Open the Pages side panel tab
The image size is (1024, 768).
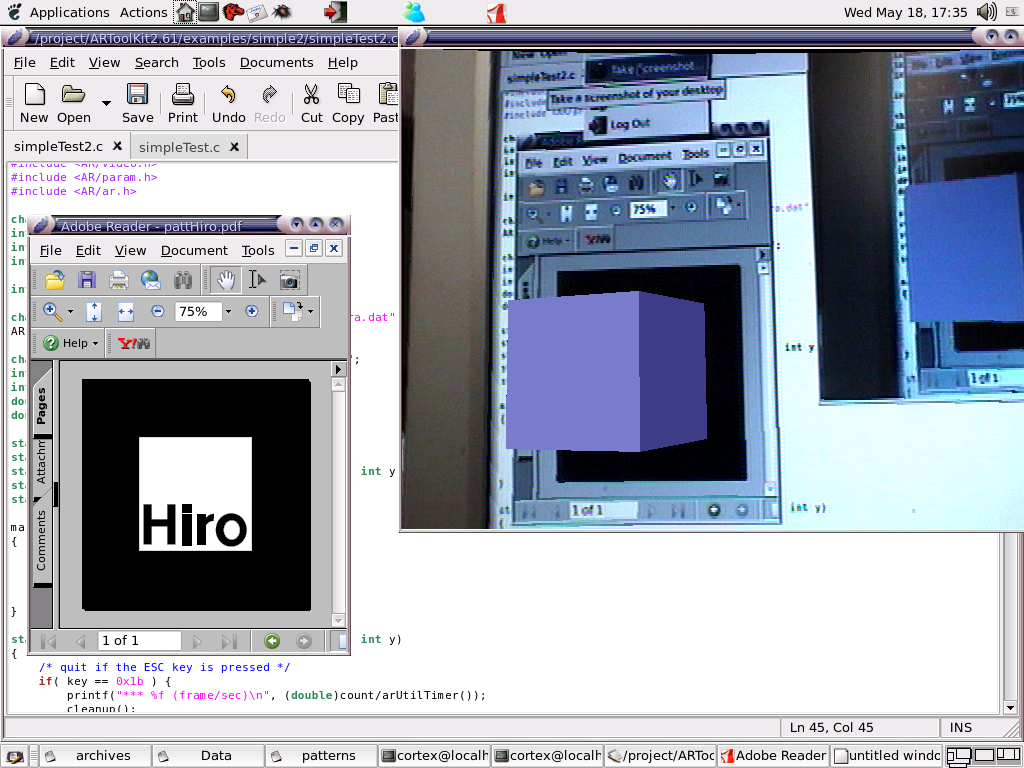coord(41,405)
